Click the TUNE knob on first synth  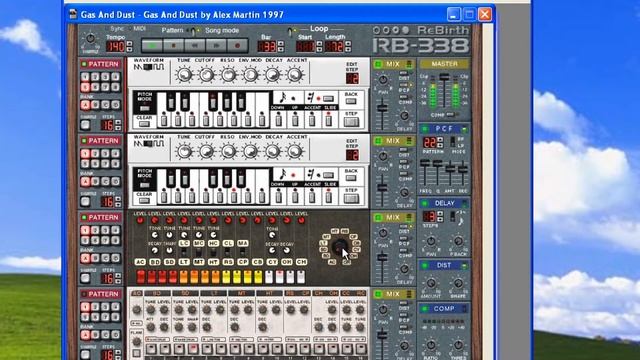tap(184, 75)
